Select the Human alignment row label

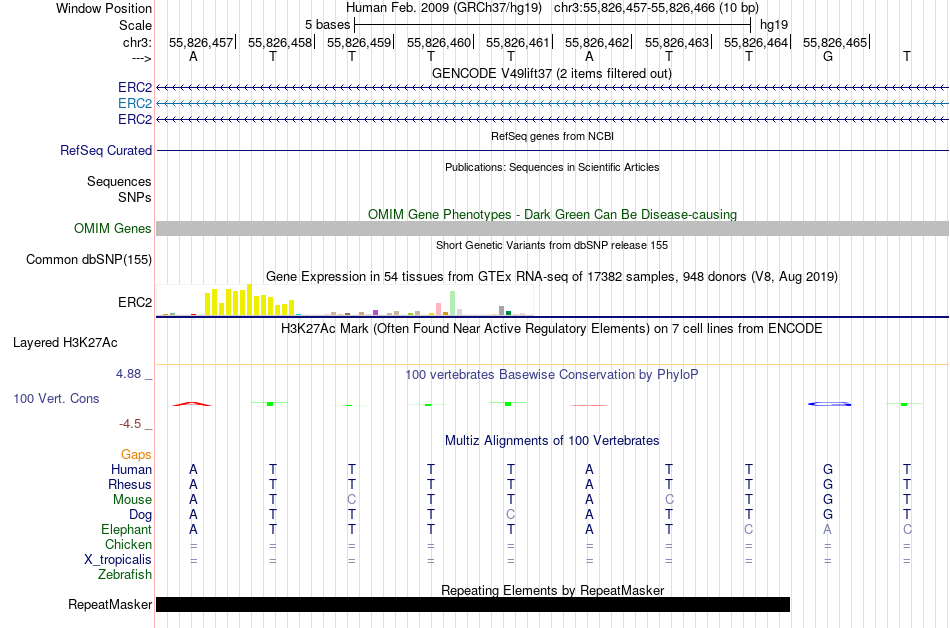point(131,469)
